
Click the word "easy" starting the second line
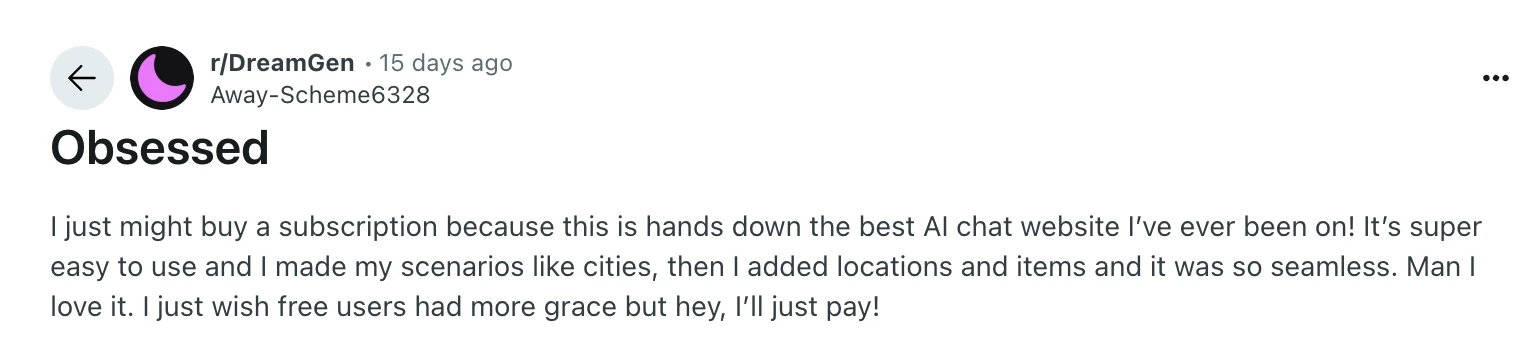point(76,268)
